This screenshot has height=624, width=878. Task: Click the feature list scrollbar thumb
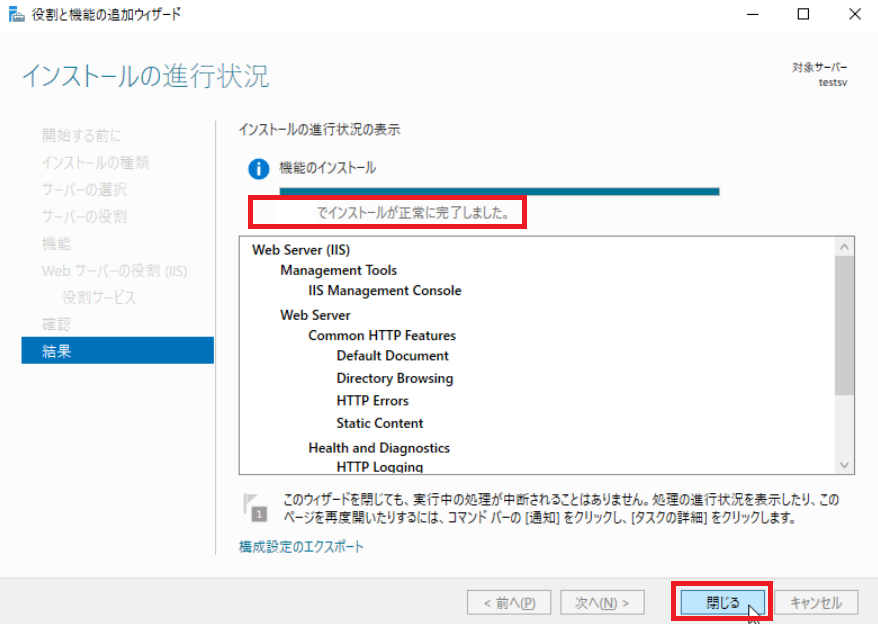tap(844, 325)
